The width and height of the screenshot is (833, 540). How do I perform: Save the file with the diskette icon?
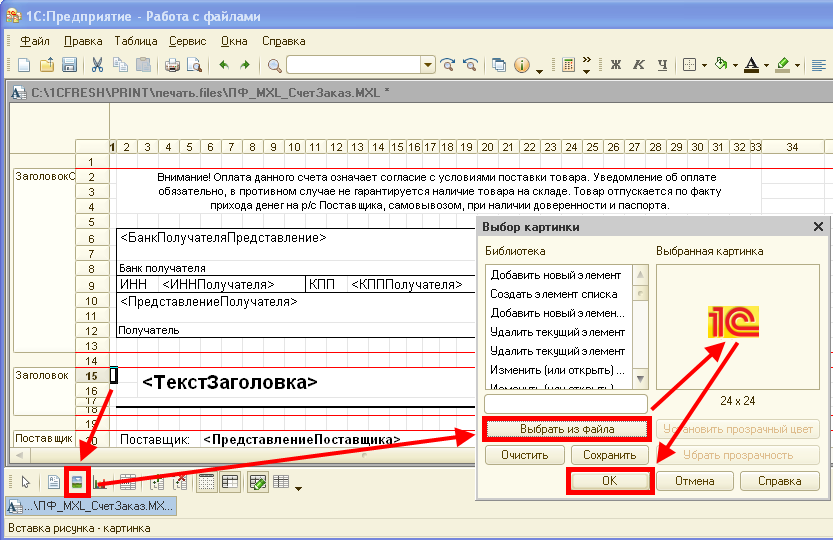(x=69, y=65)
